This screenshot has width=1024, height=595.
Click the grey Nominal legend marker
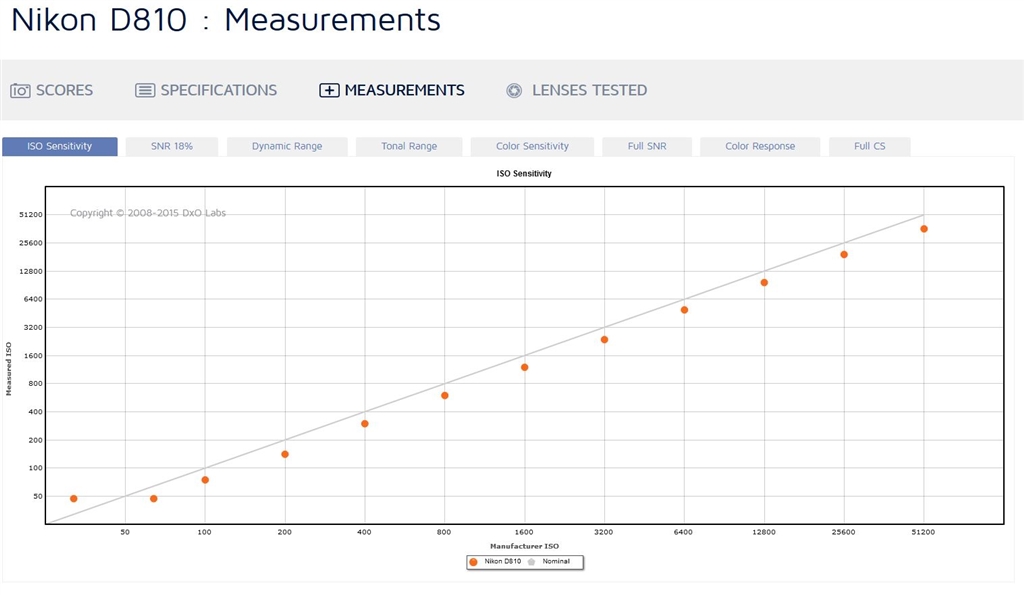pos(532,562)
